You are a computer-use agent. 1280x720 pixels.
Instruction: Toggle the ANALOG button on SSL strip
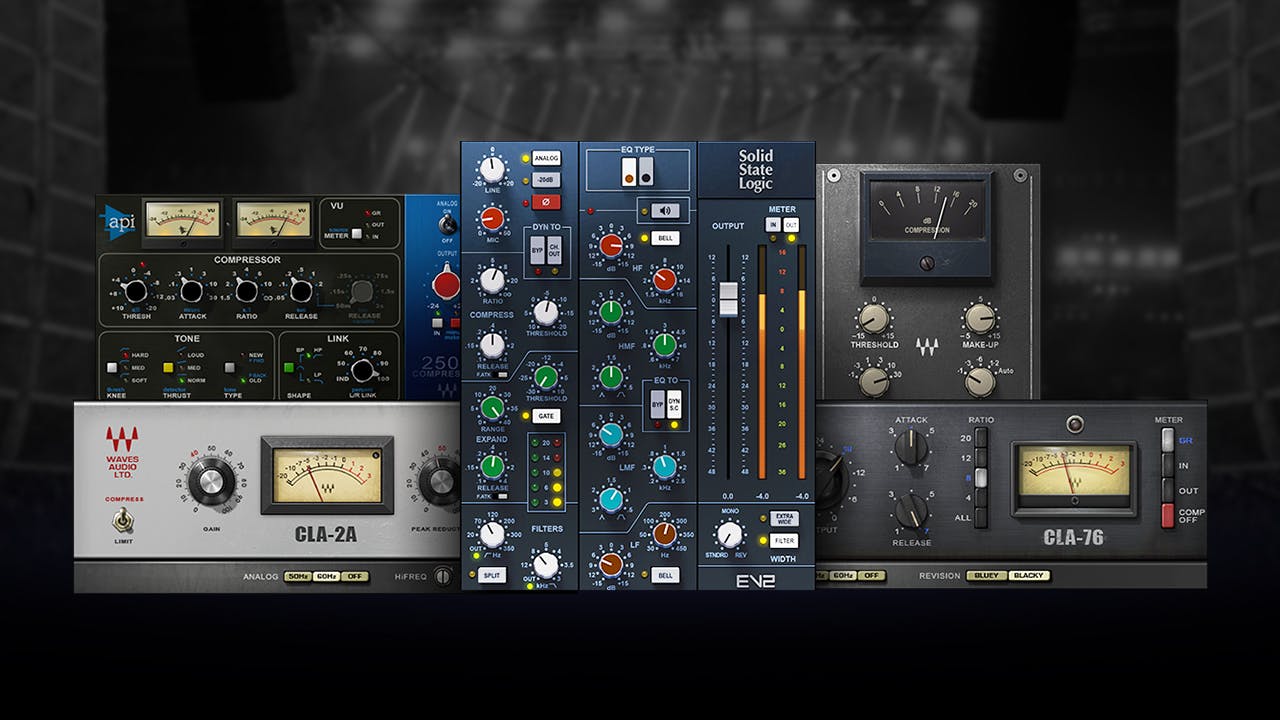(x=545, y=158)
